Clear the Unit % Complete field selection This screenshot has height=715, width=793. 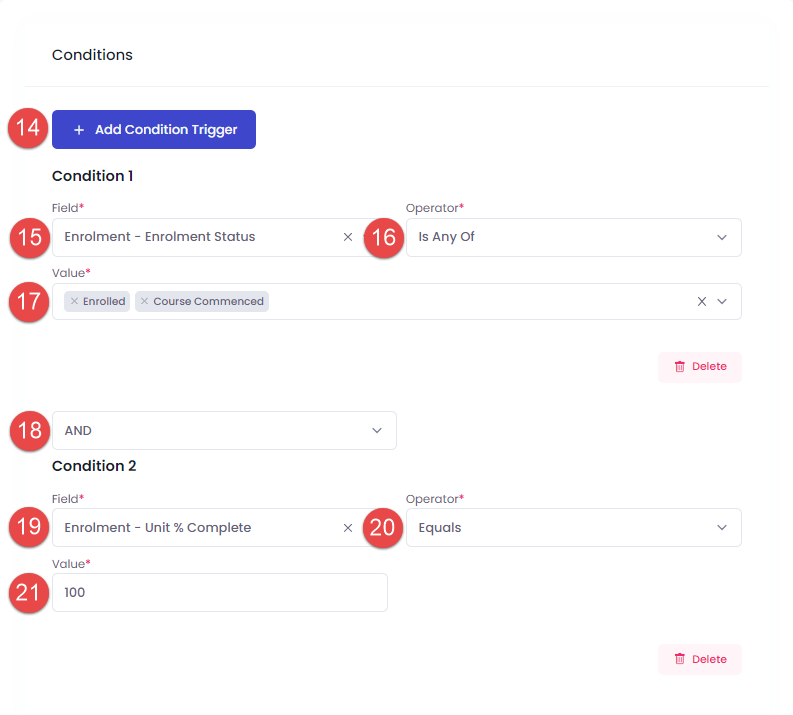click(x=348, y=528)
